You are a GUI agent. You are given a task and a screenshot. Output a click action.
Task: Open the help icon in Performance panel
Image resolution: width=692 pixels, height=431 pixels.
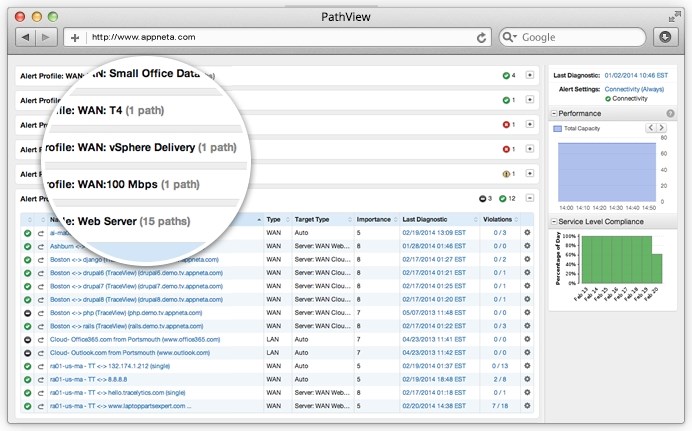point(670,114)
